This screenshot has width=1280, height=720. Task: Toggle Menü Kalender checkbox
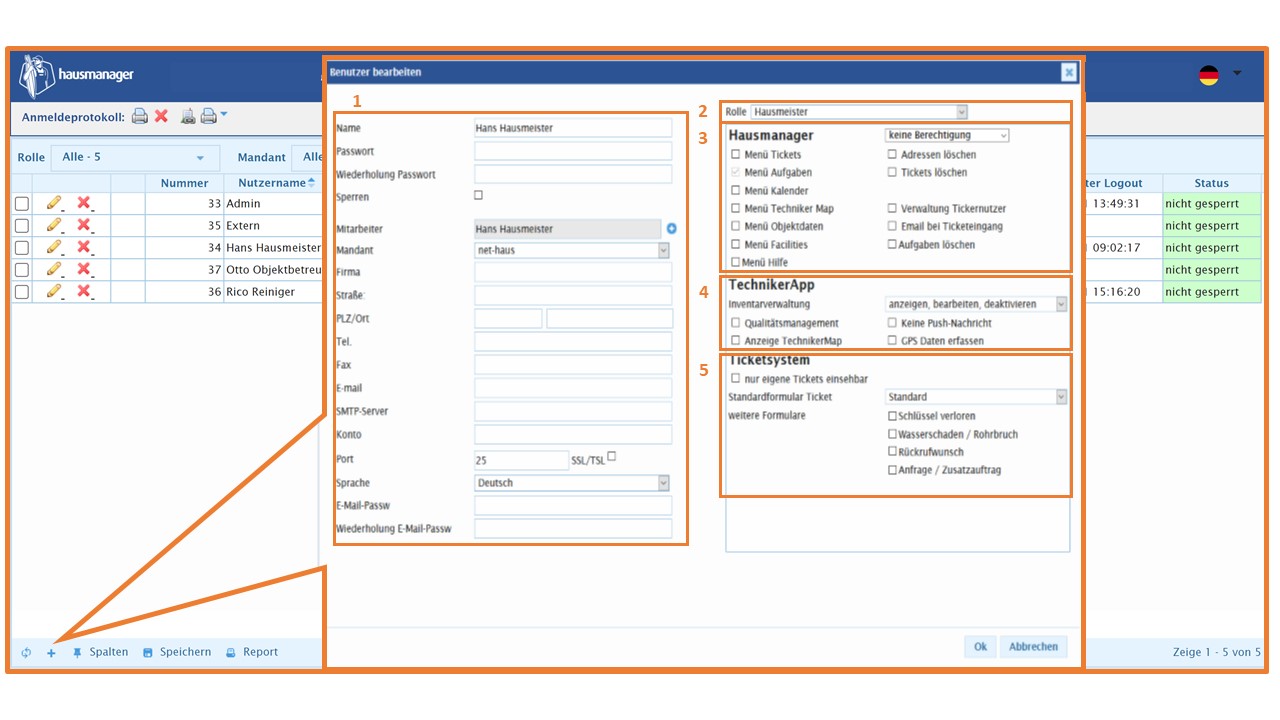point(736,191)
